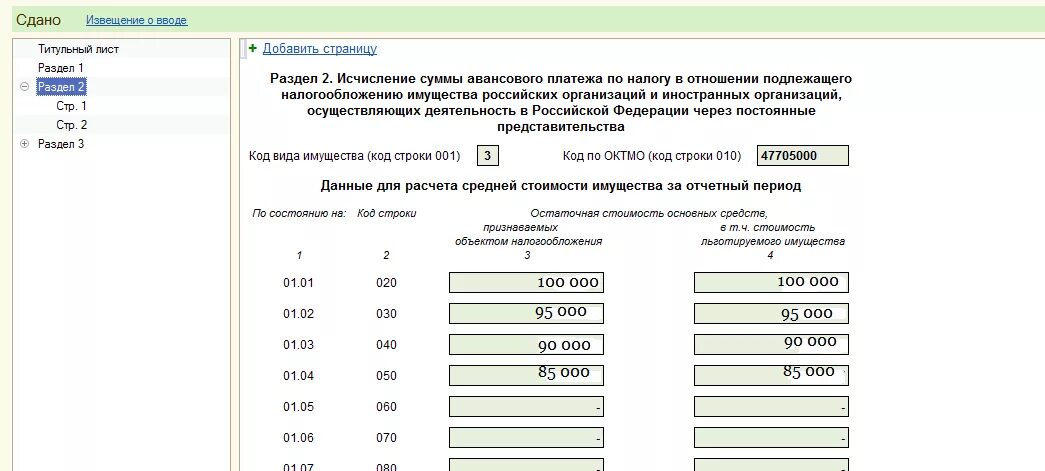The height and width of the screenshot is (471, 1045).
Task: Click the Код строки column header
Action: 387,214
